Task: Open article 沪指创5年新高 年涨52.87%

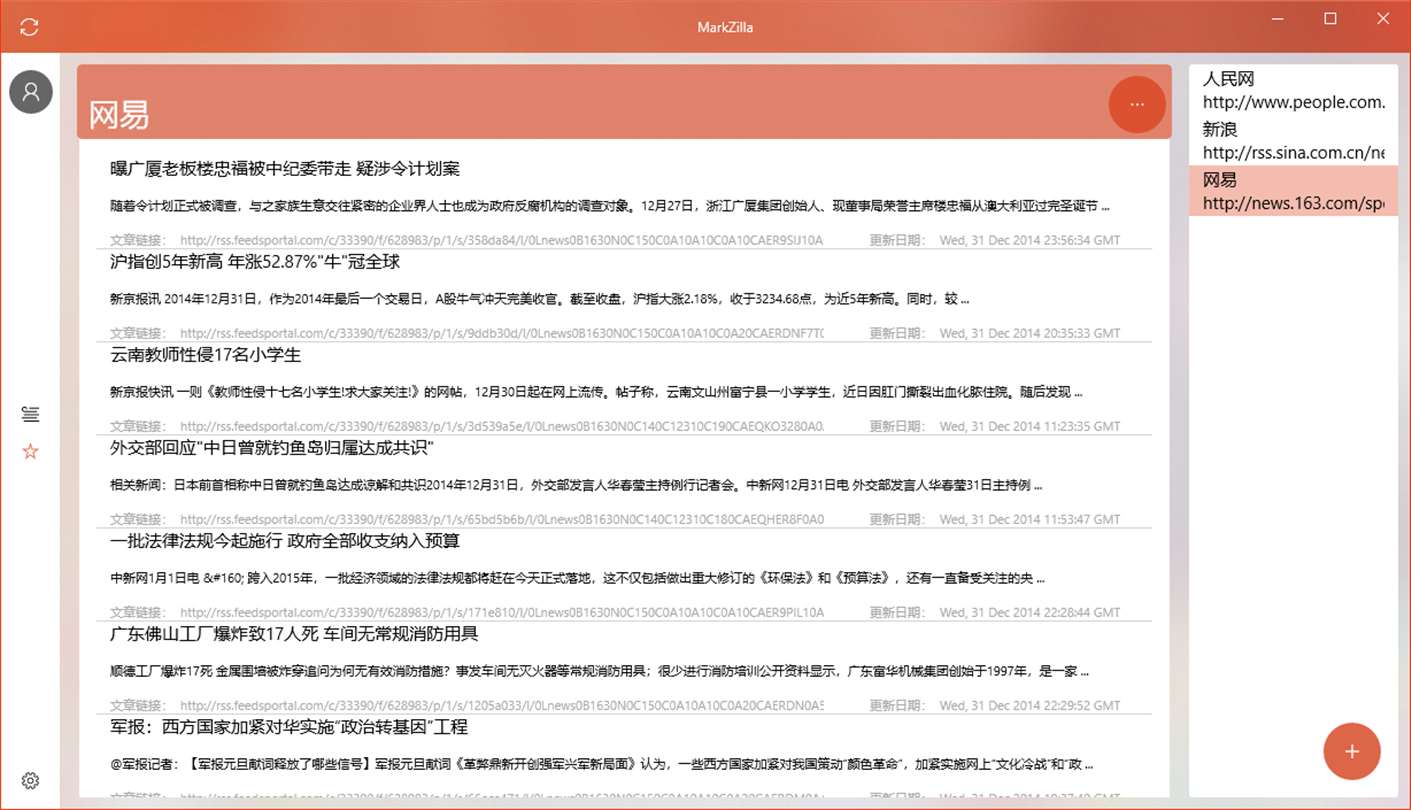Action: click(x=255, y=262)
